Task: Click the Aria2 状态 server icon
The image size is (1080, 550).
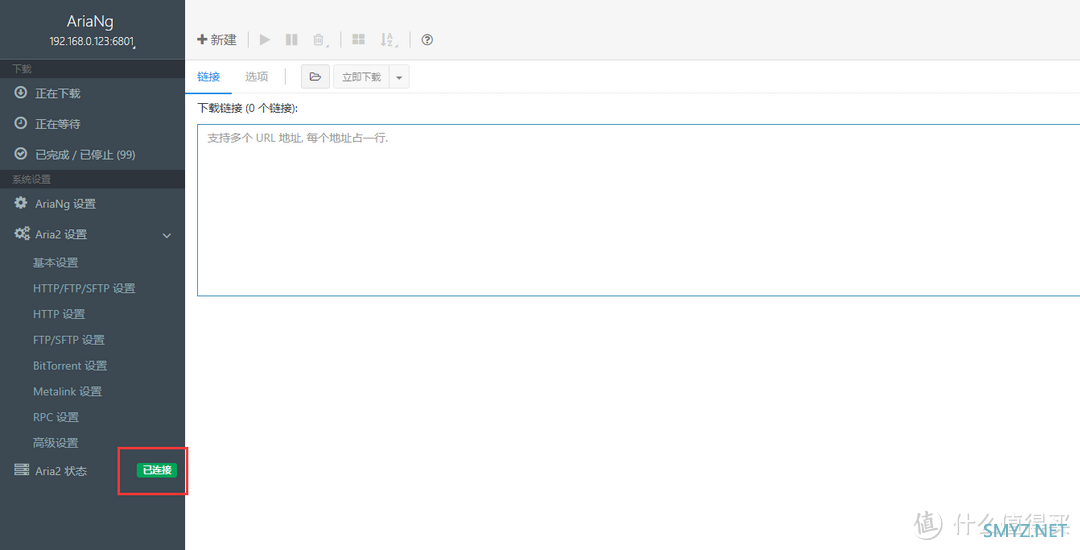Action: 21,470
